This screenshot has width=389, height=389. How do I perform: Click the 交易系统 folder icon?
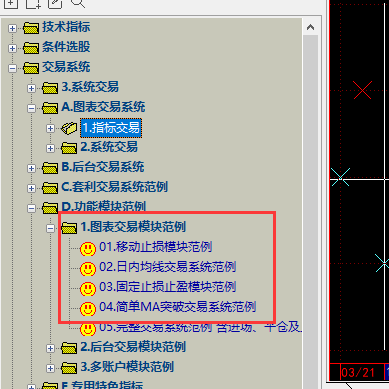[31, 68]
